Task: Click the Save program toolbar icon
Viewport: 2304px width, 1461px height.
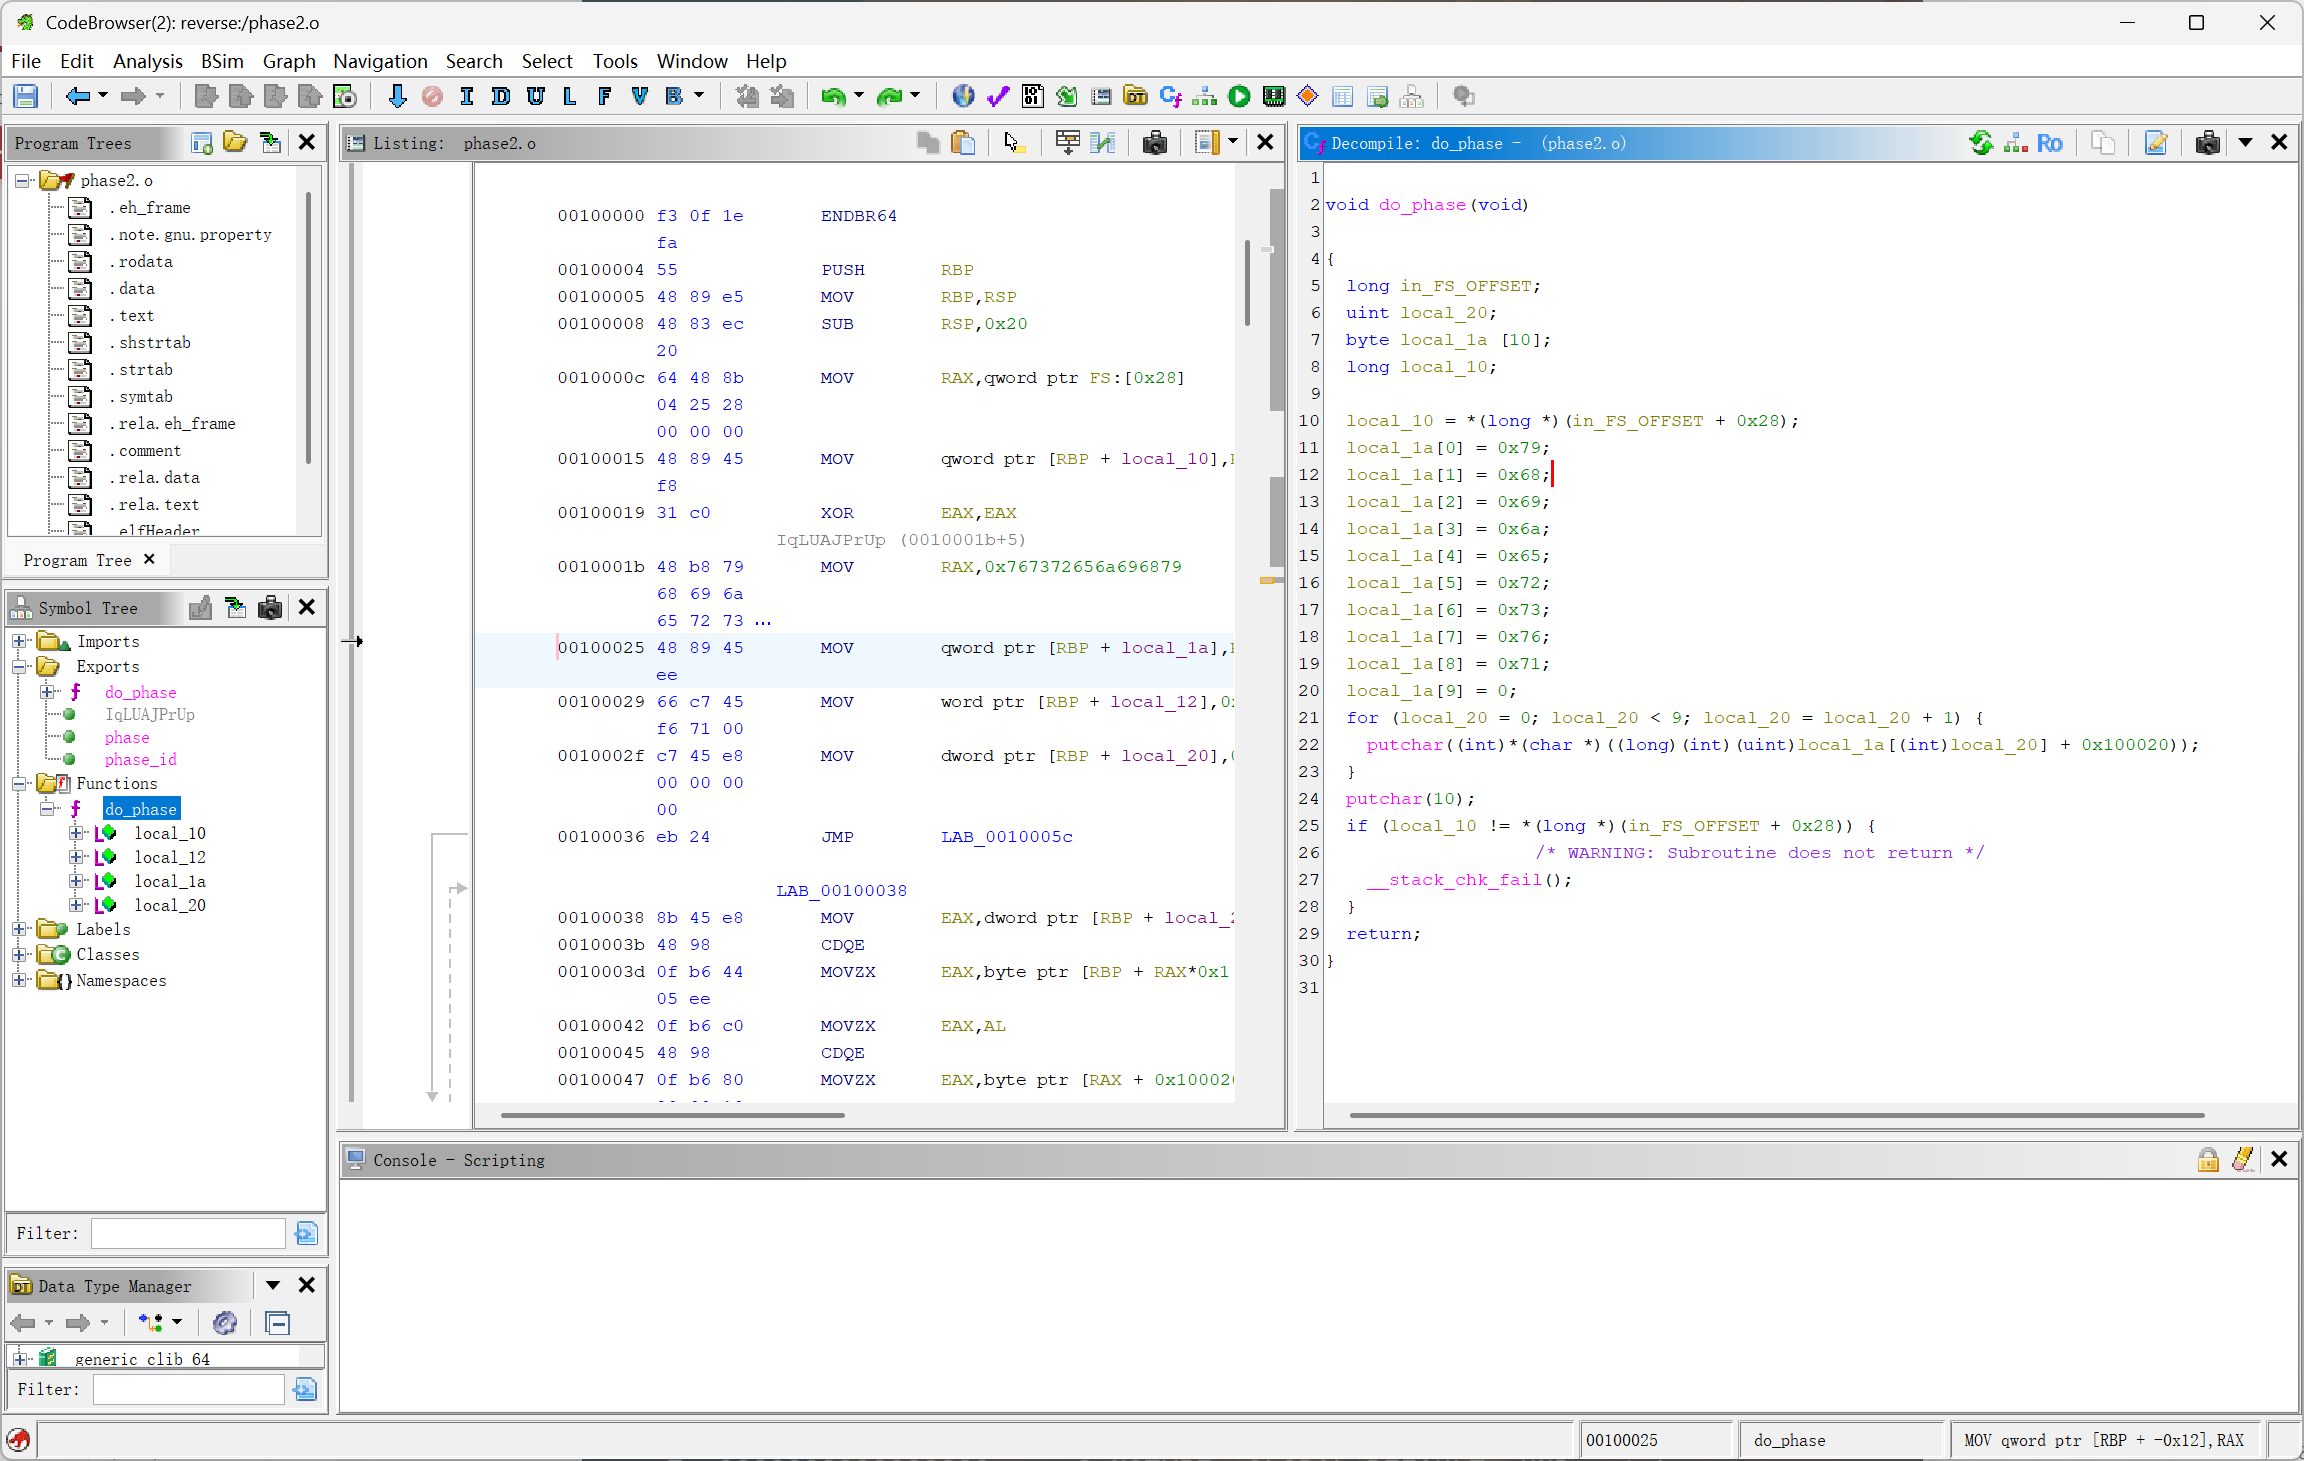Action: 25,96
